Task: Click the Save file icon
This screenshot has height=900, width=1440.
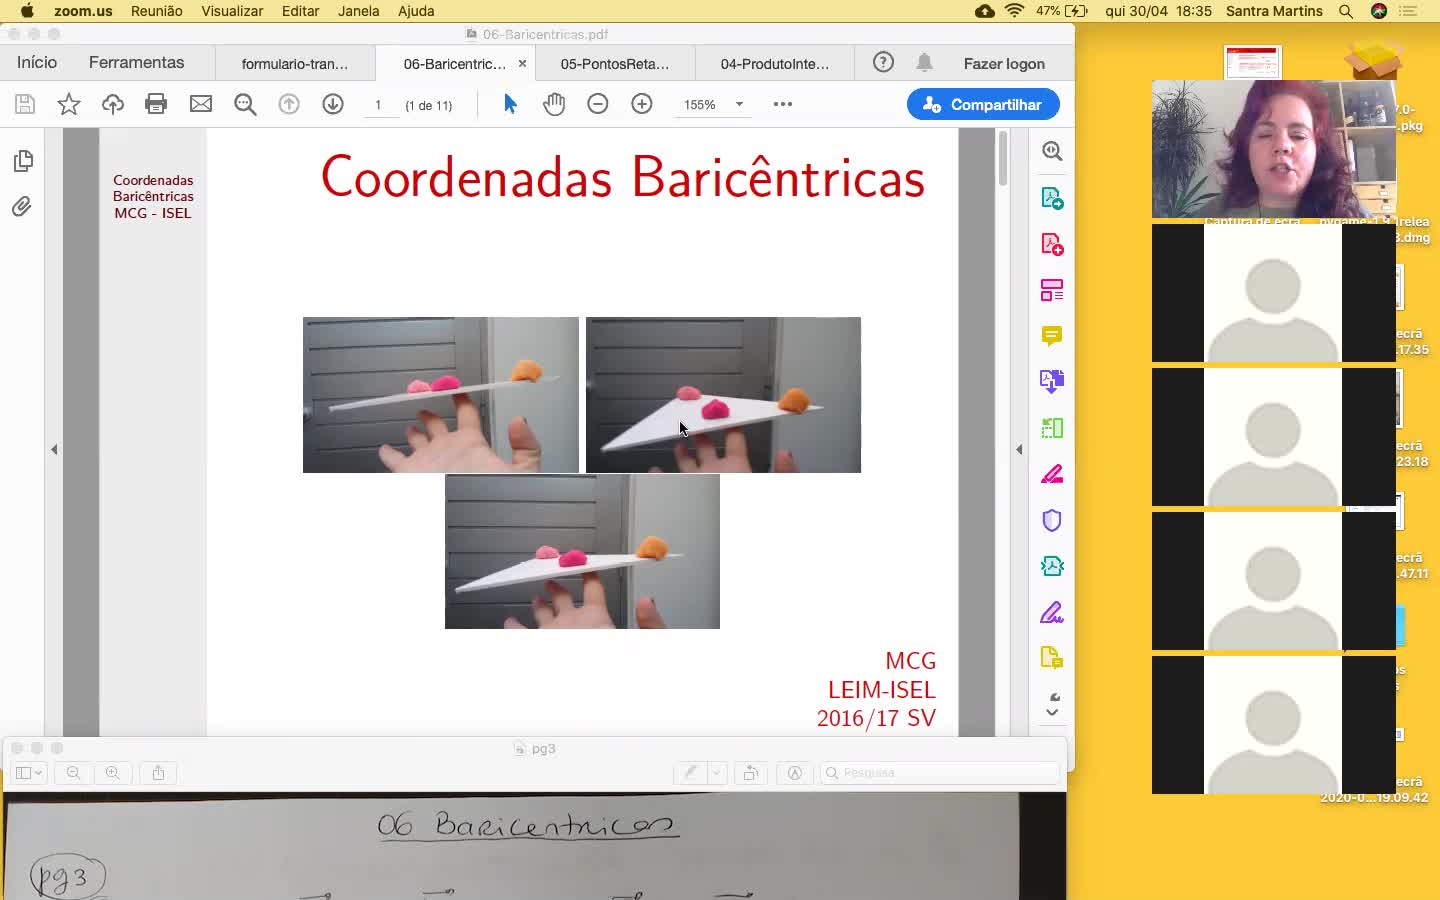Action: 25,104
